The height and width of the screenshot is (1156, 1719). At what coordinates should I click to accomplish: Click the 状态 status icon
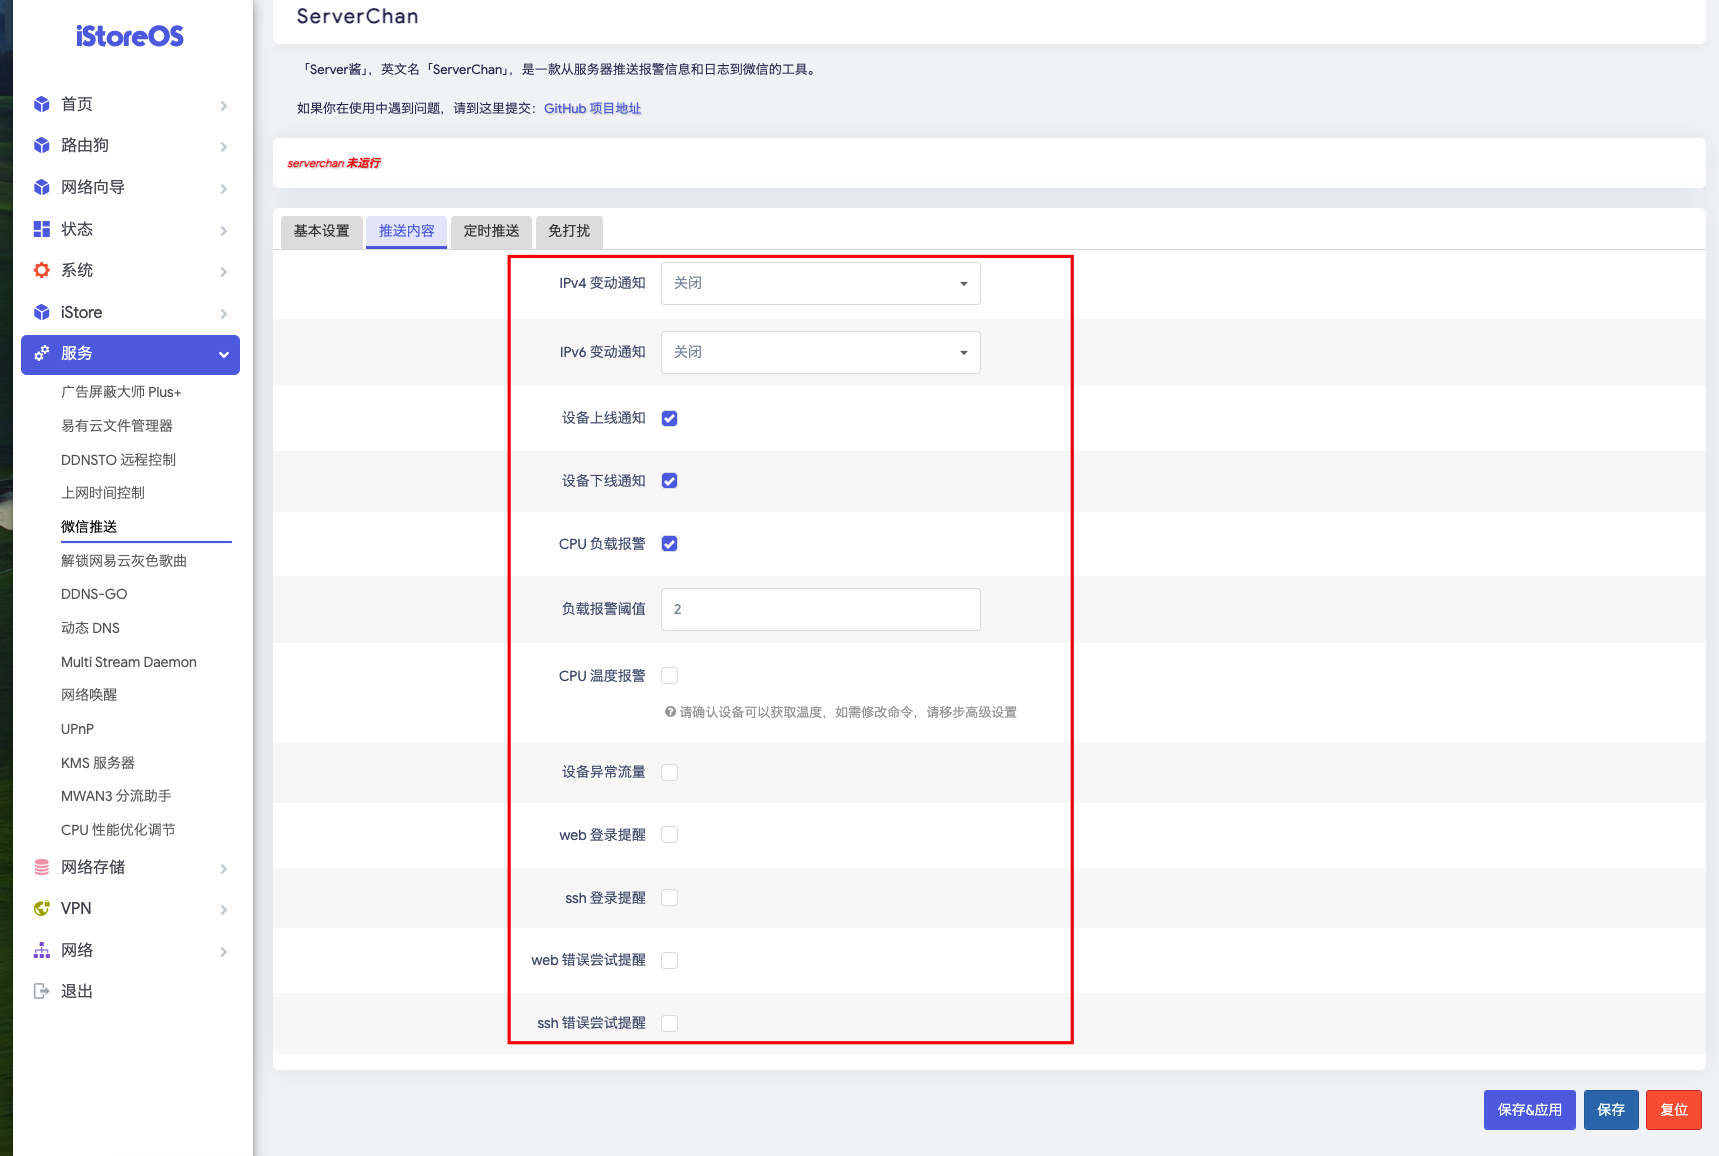pyautogui.click(x=41, y=229)
